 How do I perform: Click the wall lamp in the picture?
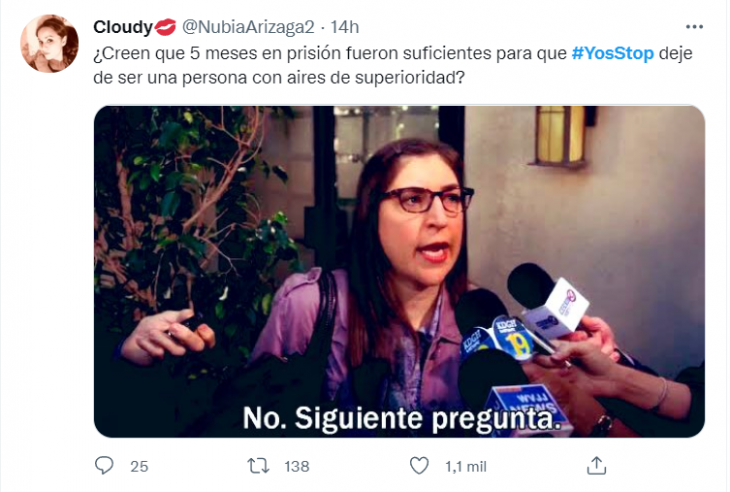(x=559, y=136)
